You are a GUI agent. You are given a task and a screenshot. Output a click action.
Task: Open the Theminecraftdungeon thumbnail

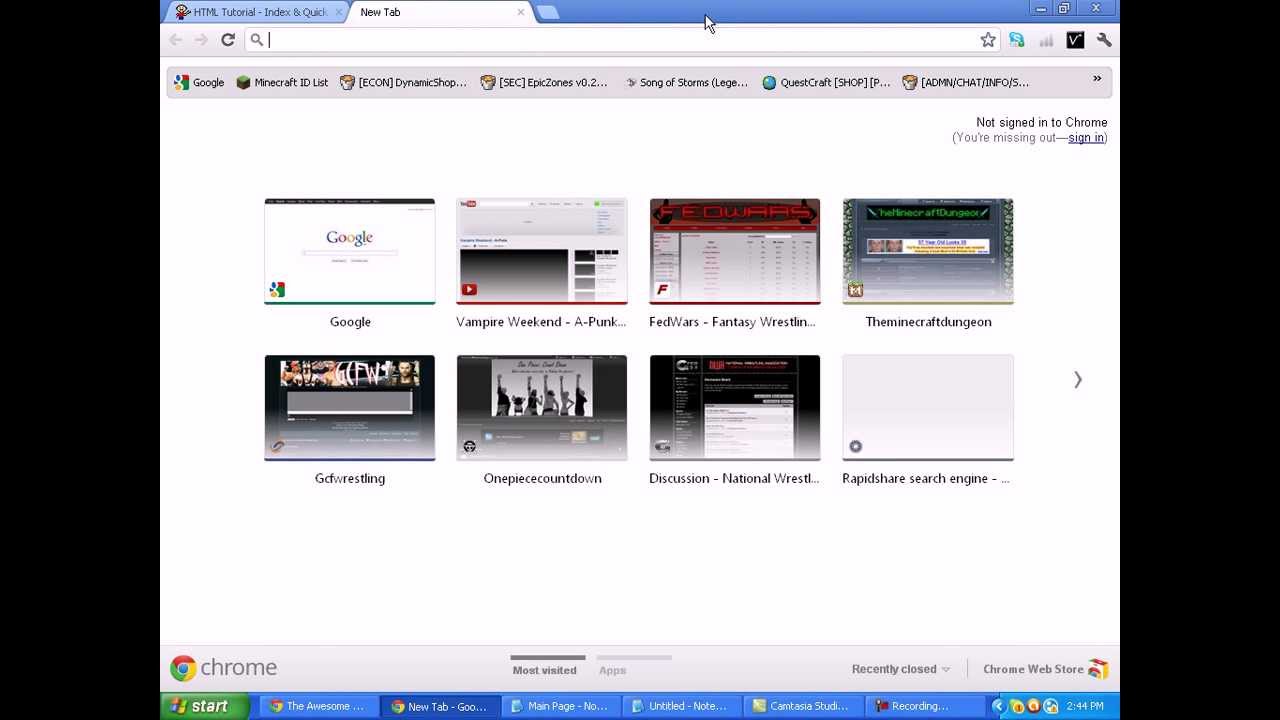[928, 251]
